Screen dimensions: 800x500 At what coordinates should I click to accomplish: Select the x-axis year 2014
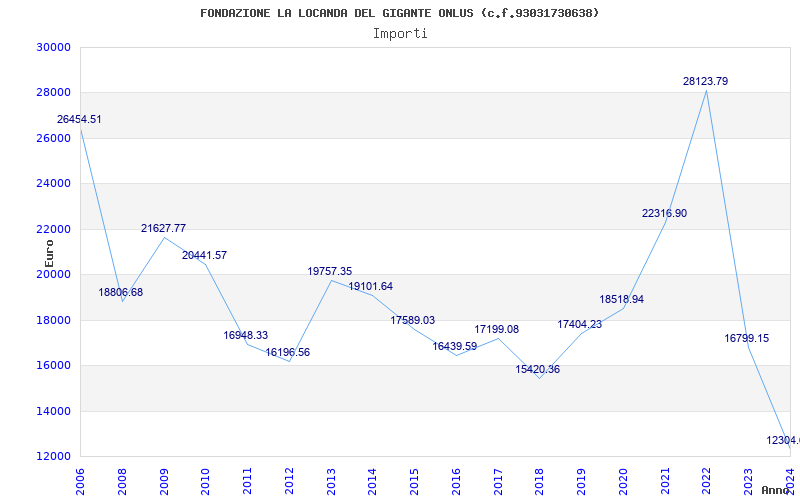click(372, 481)
